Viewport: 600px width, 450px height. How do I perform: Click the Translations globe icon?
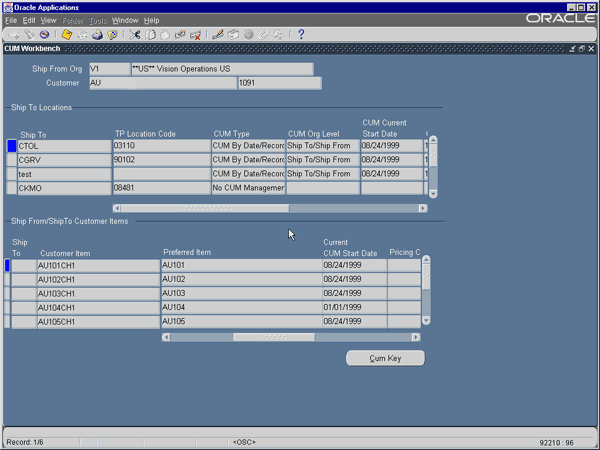pos(249,35)
